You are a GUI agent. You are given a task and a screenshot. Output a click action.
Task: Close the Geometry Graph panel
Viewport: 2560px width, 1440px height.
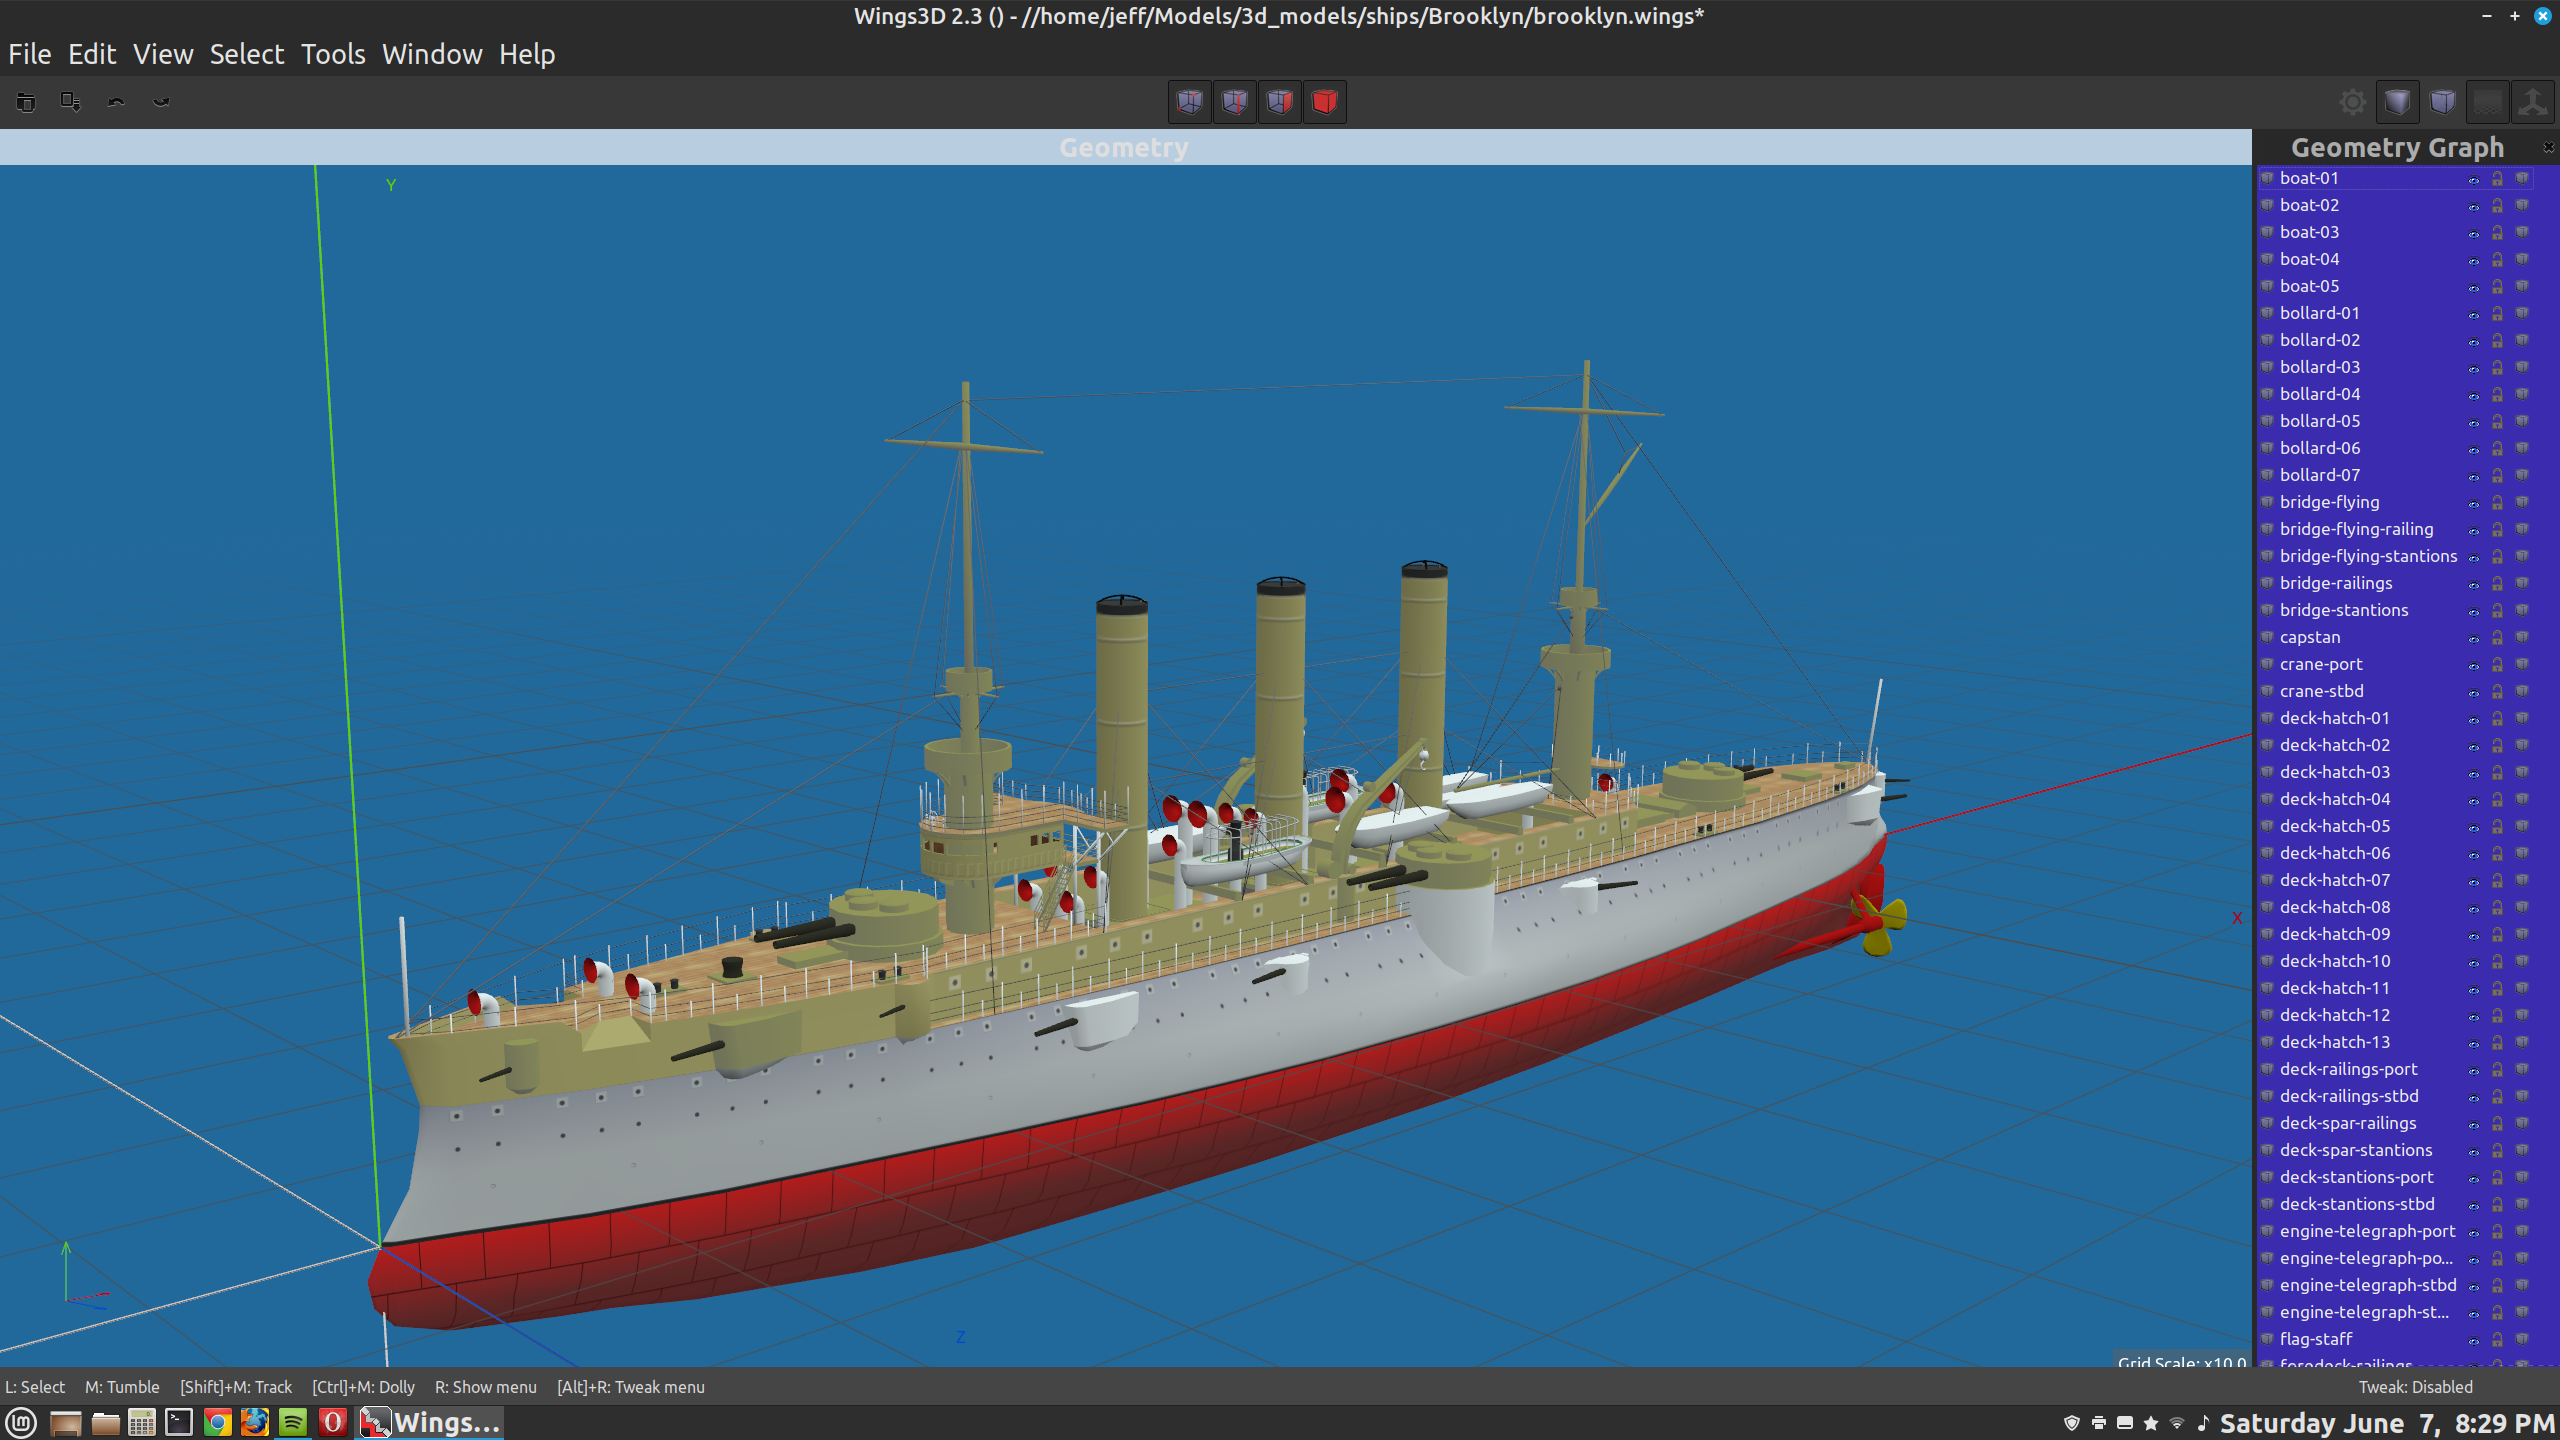pos(2548,147)
